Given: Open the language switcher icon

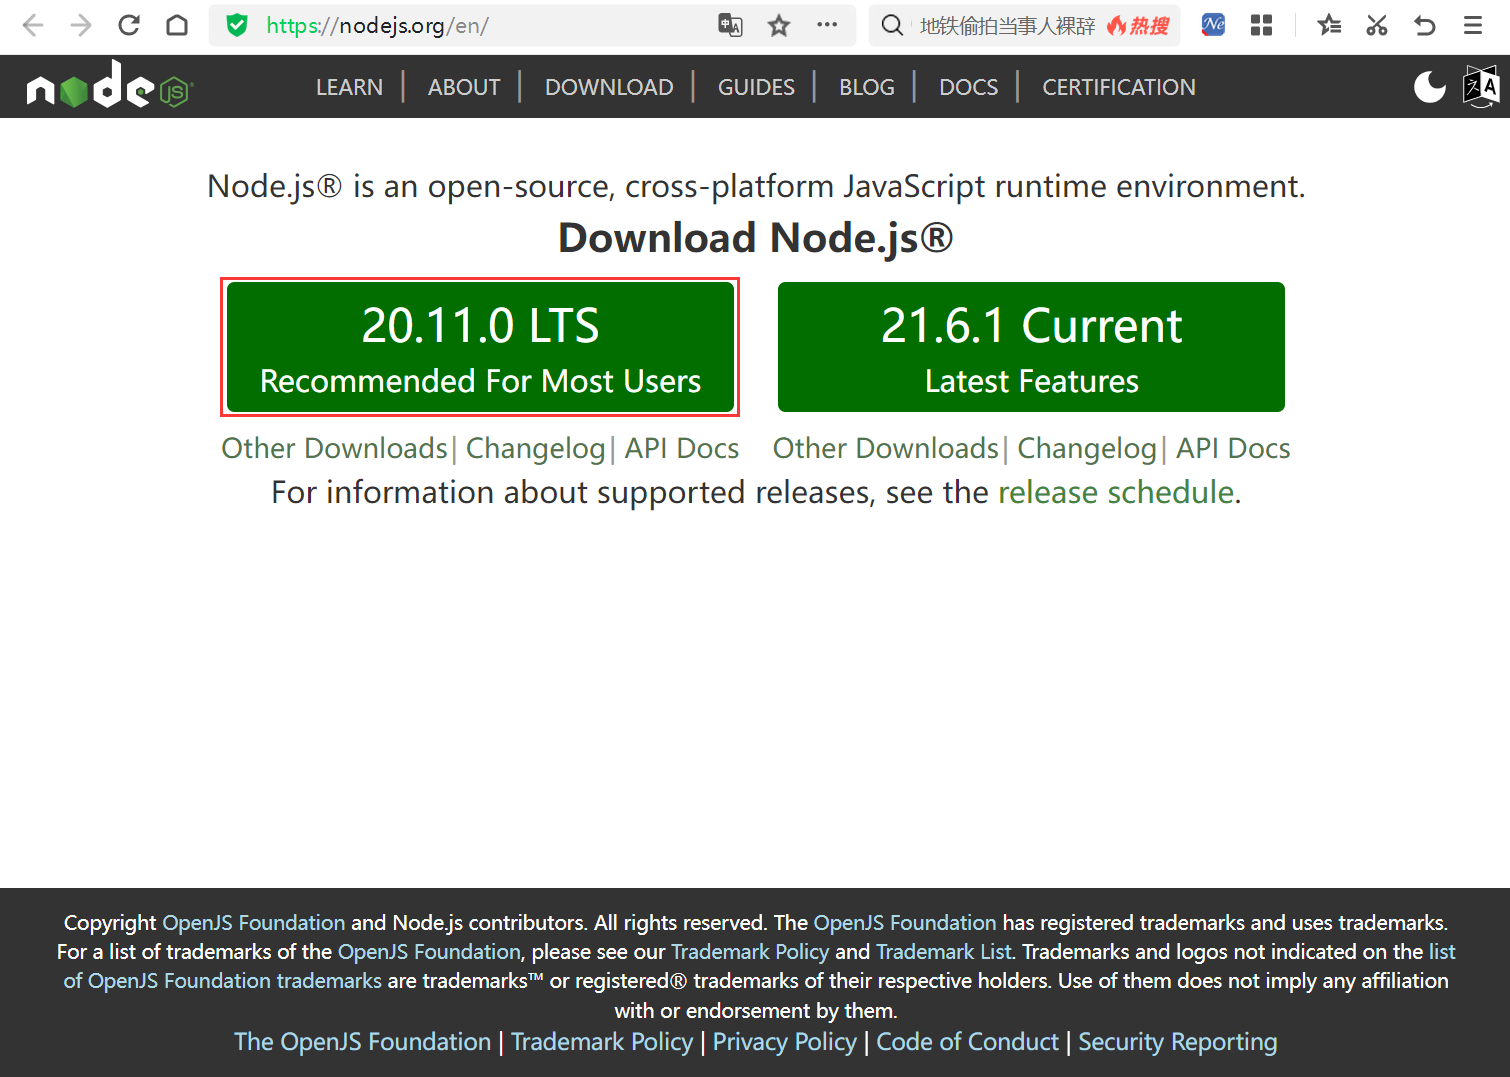Looking at the screenshot, I should pyautogui.click(x=1481, y=87).
